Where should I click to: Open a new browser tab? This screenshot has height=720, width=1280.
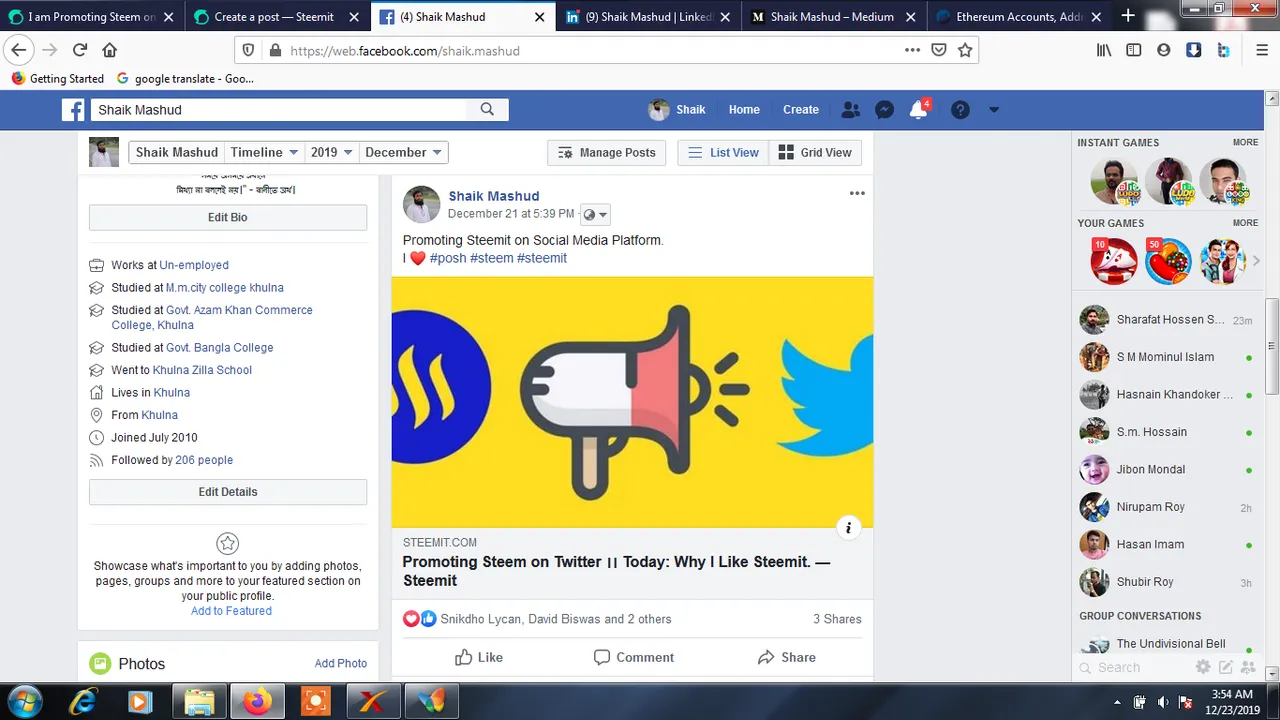pos(1128,16)
